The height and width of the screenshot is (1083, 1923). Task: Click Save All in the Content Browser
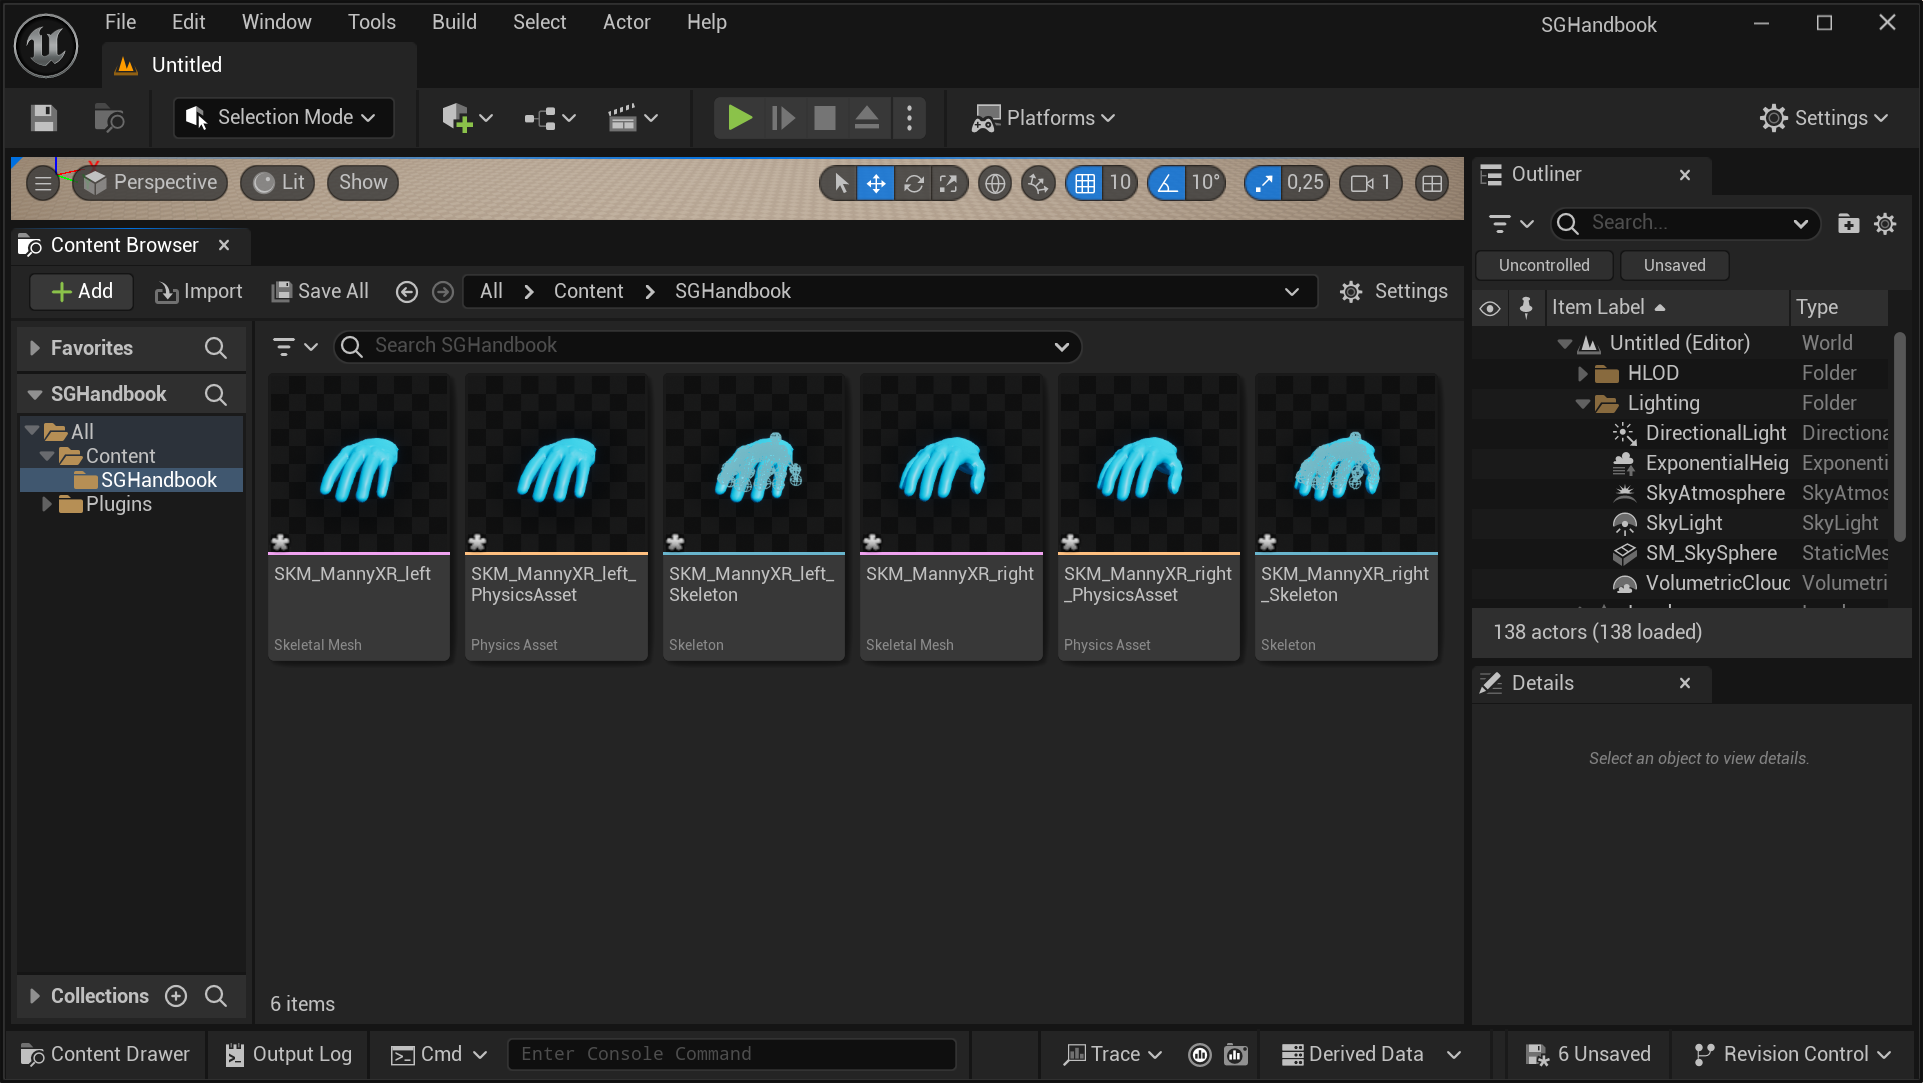[319, 291]
